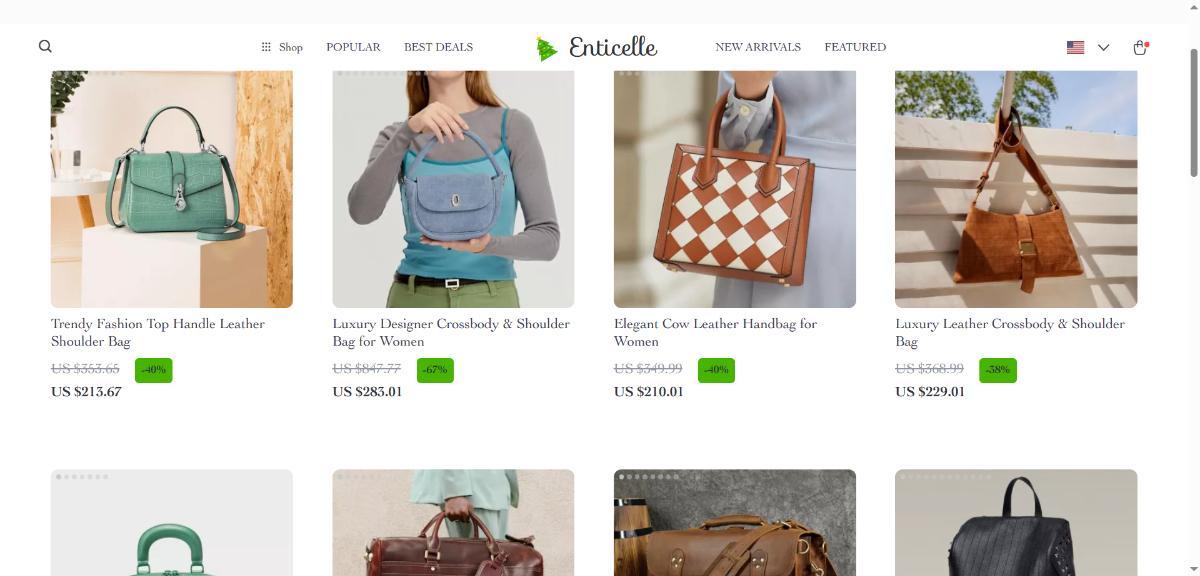This screenshot has width=1200, height=576.
Task: Open the FEATURED link
Action: tap(855, 47)
